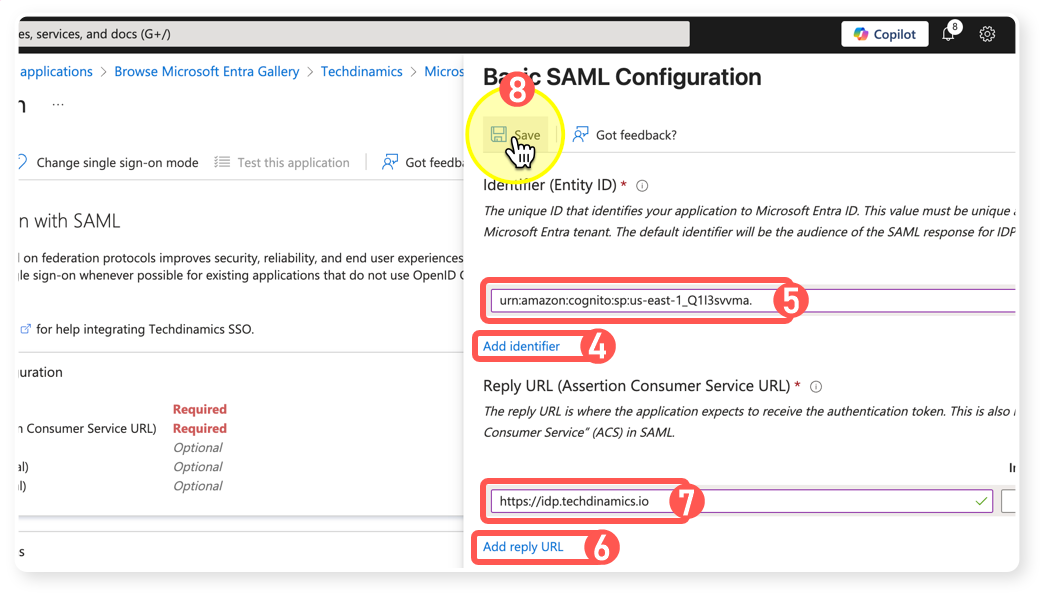This screenshot has height=605, width=1057.
Task: Click the floppy disk Save icon
Action: [498, 134]
